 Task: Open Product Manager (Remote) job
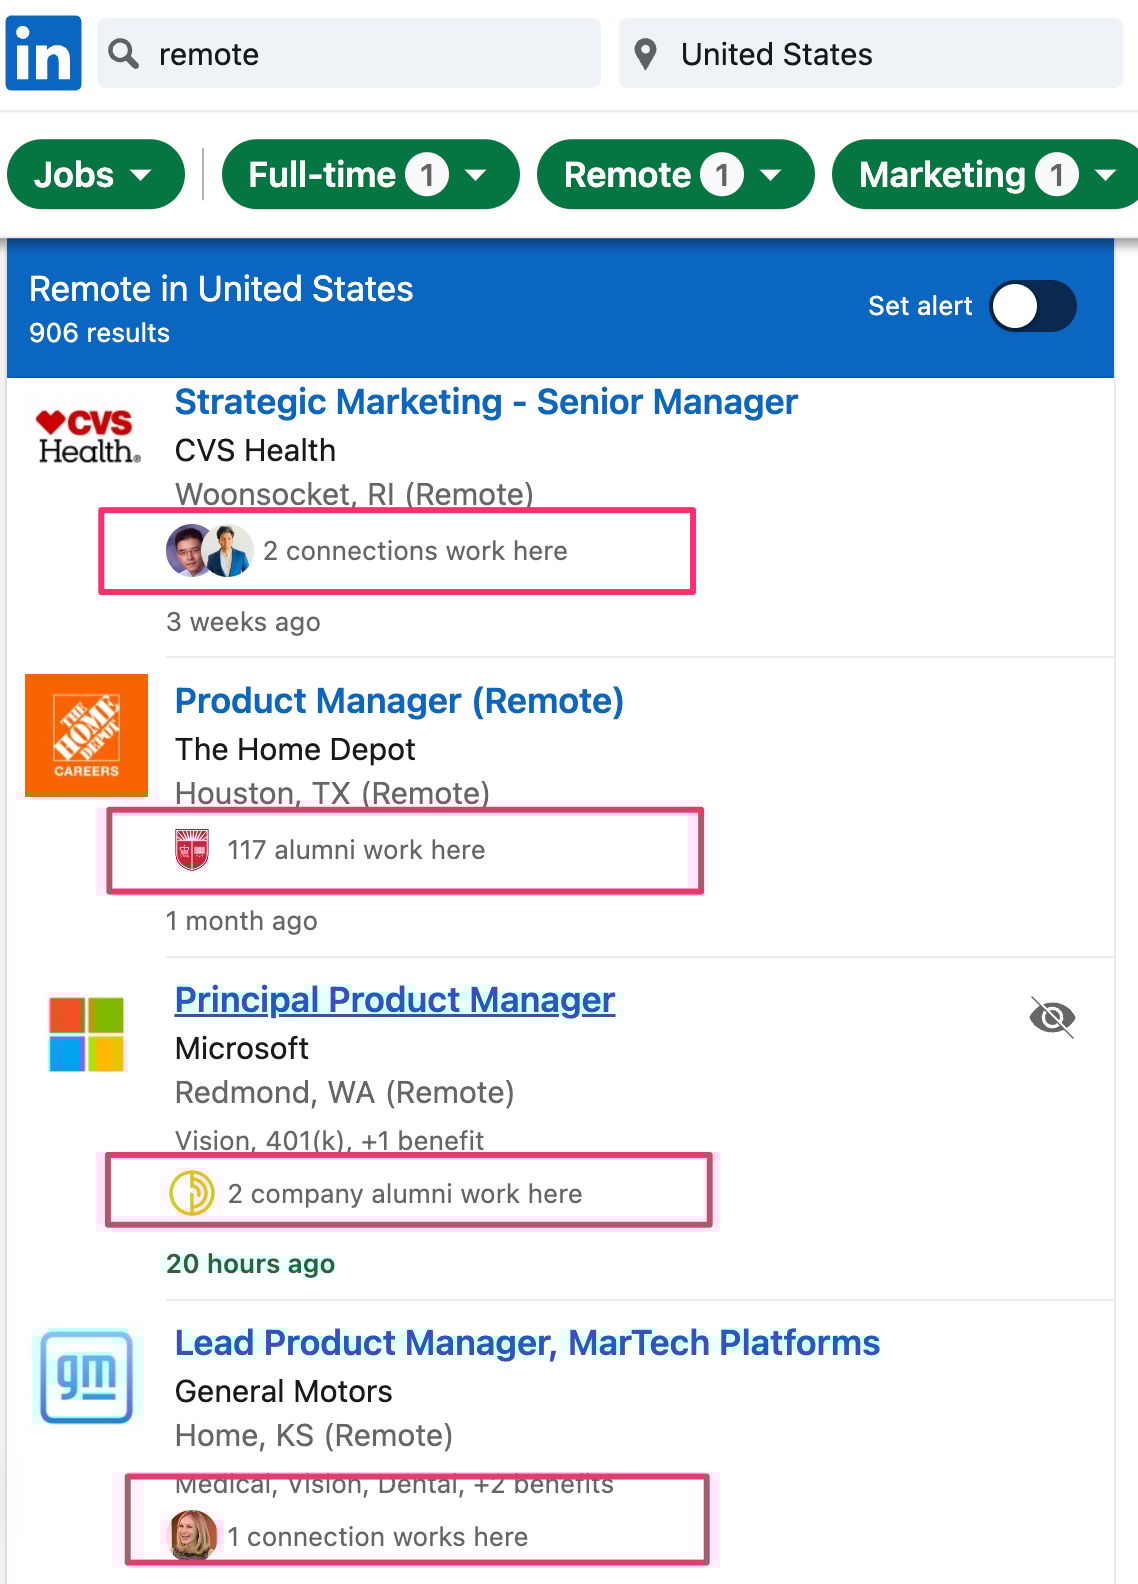tap(399, 701)
